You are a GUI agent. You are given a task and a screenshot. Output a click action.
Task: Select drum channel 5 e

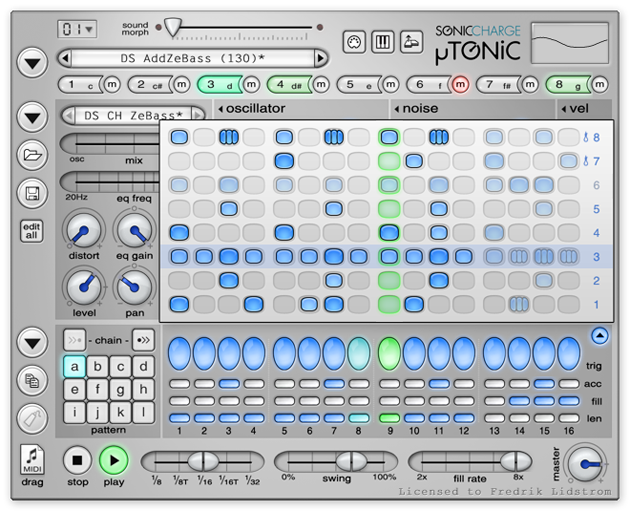359,84
